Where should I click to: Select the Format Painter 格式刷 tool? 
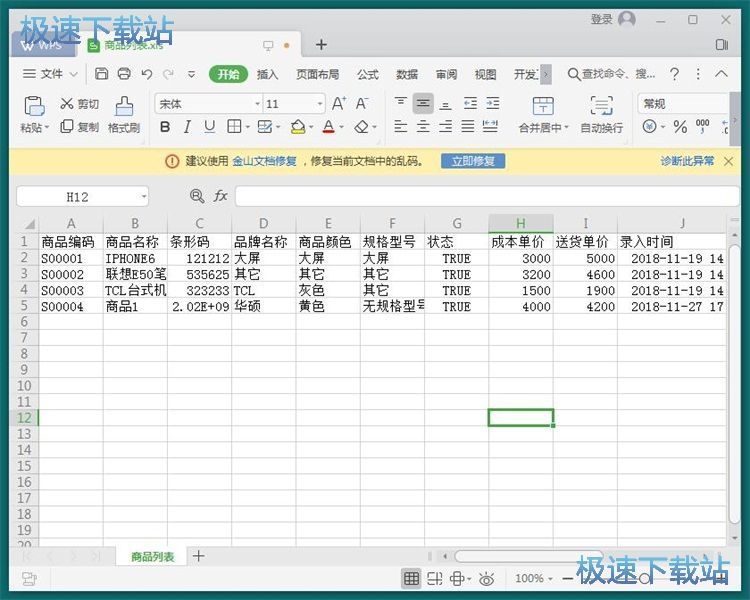[124, 115]
